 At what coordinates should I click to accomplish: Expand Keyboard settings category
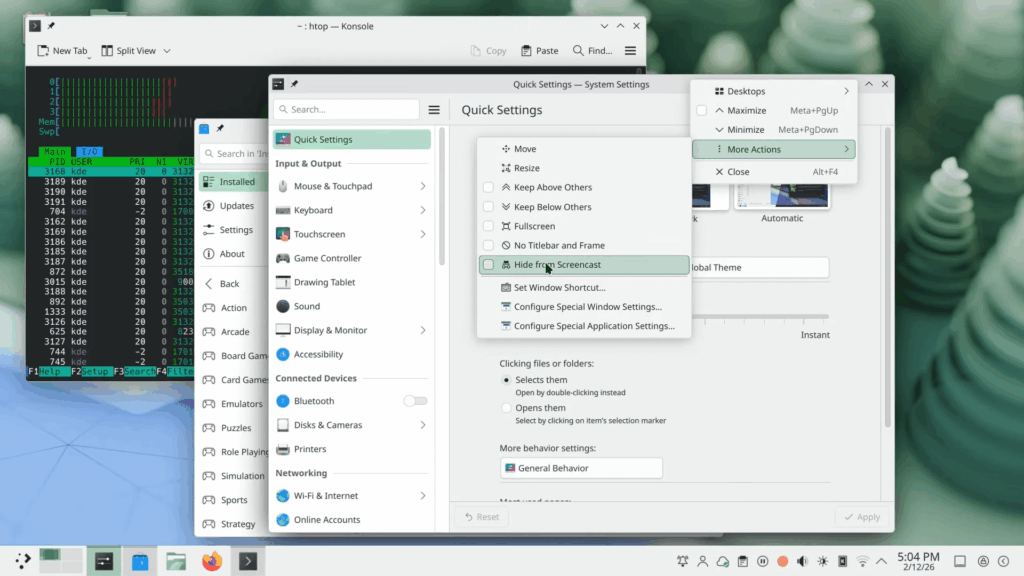(x=352, y=210)
